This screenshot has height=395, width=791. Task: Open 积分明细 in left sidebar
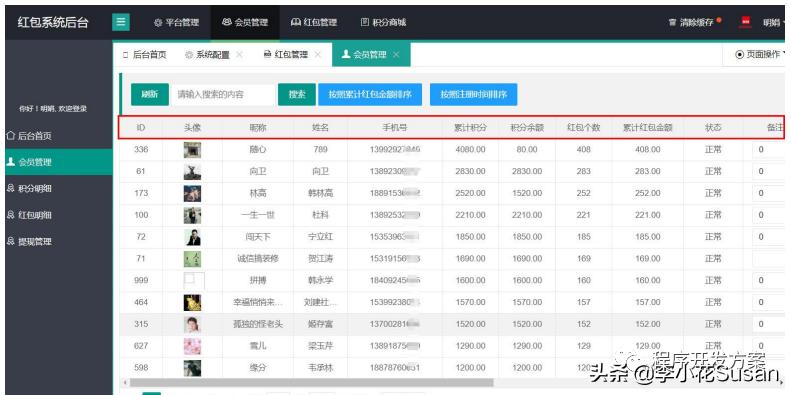coord(59,188)
